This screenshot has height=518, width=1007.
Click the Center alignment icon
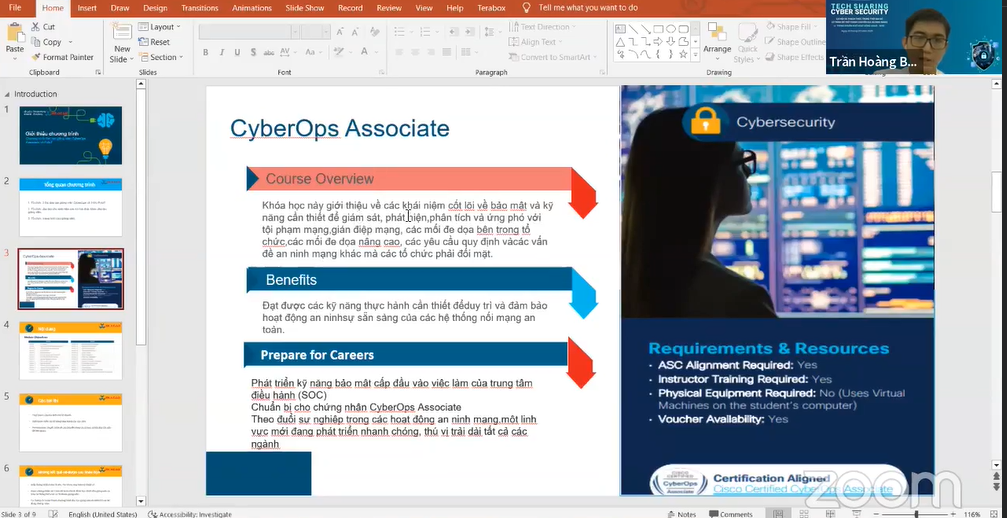click(415, 52)
